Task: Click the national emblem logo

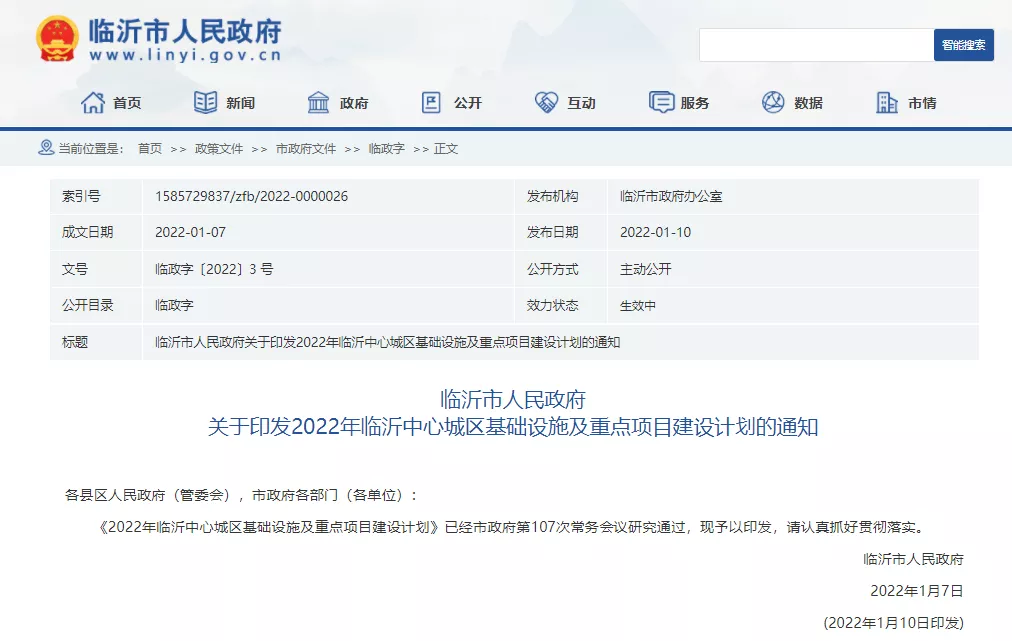Action: pyautogui.click(x=57, y=39)
